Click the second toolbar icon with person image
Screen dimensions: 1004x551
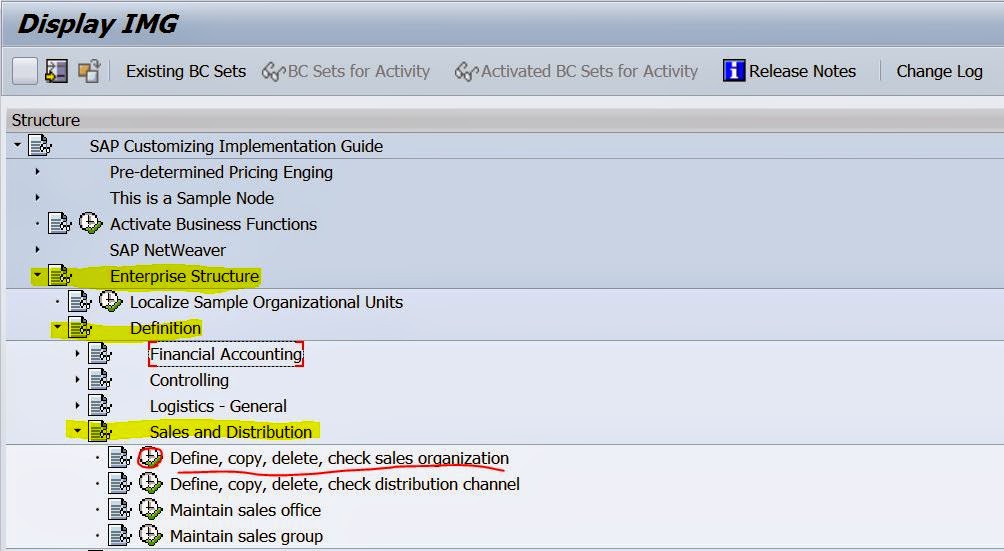coord(56,71)
